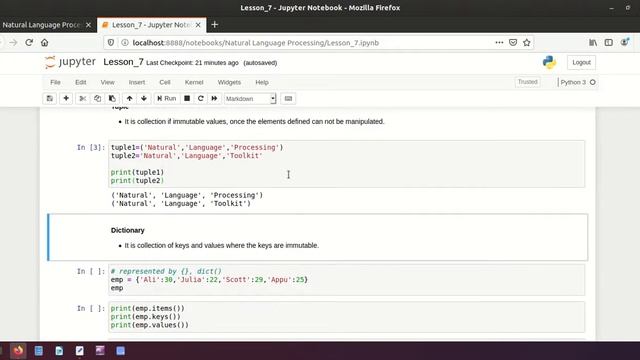Open a new browser tab

215,25
